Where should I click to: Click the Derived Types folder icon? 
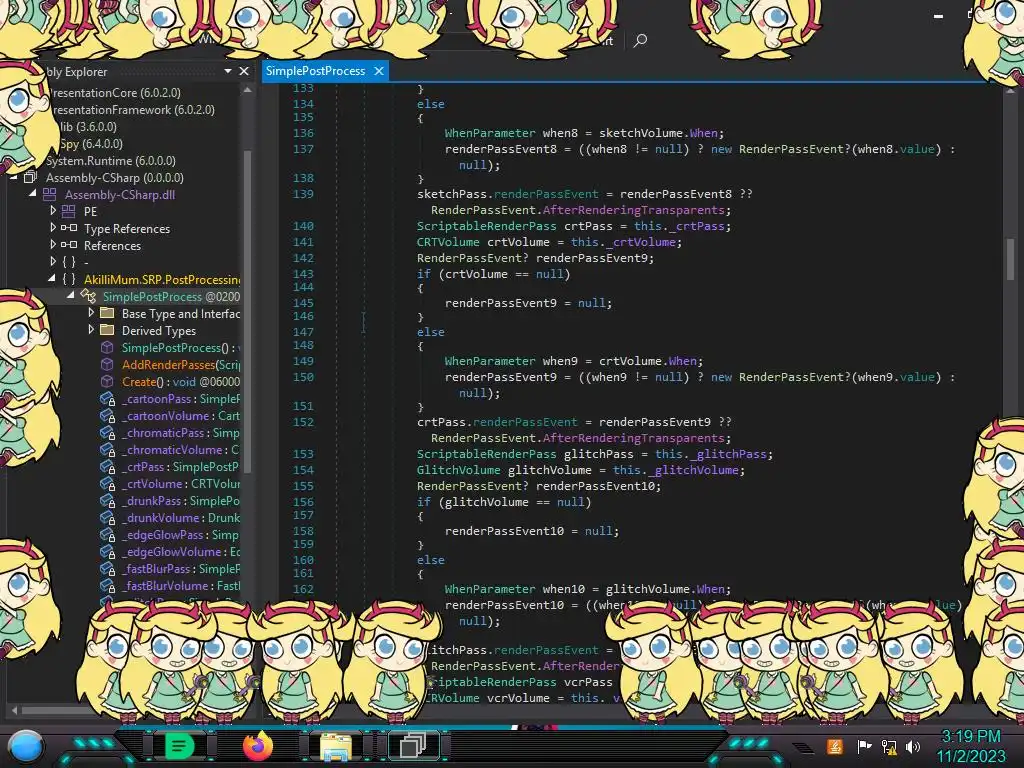pyautogui.click(x=107, y=330)
